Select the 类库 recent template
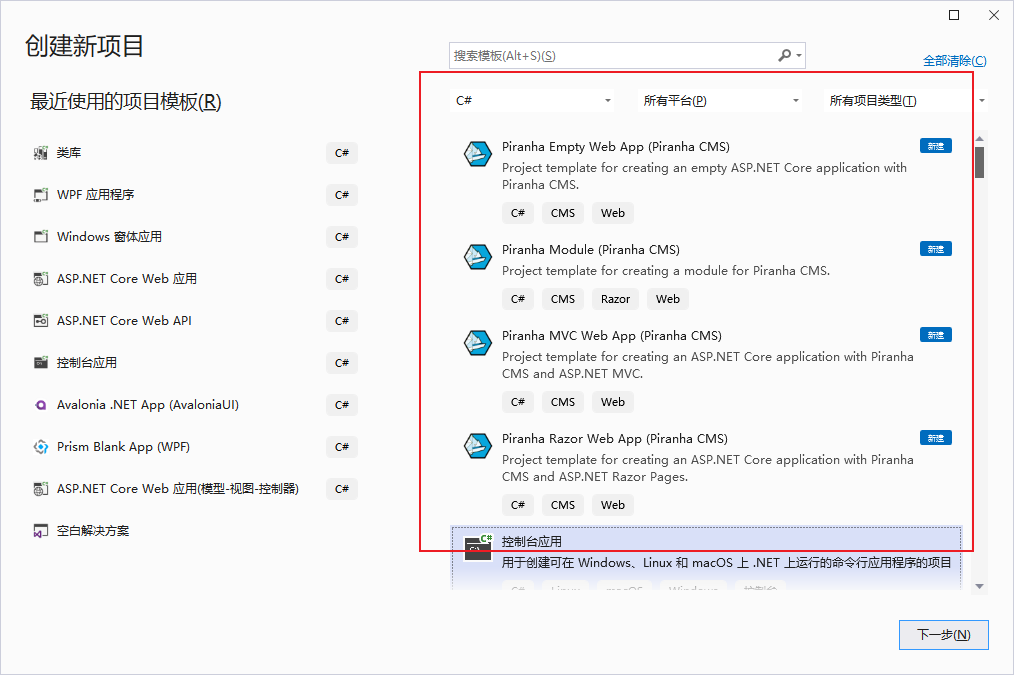The image size is (1014, 675). pos(195,153)
